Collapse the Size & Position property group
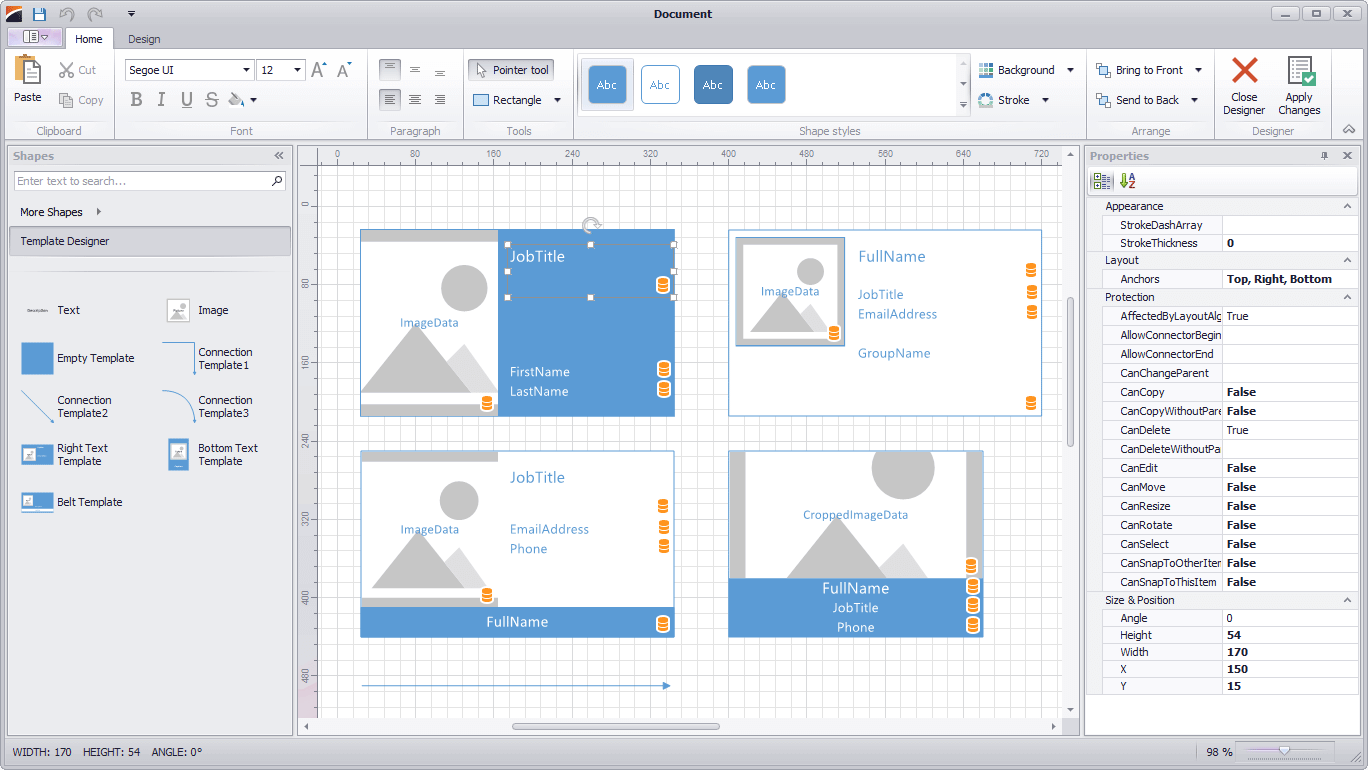The width and height of the screenshot is (1368, 770). (1347, 600)
